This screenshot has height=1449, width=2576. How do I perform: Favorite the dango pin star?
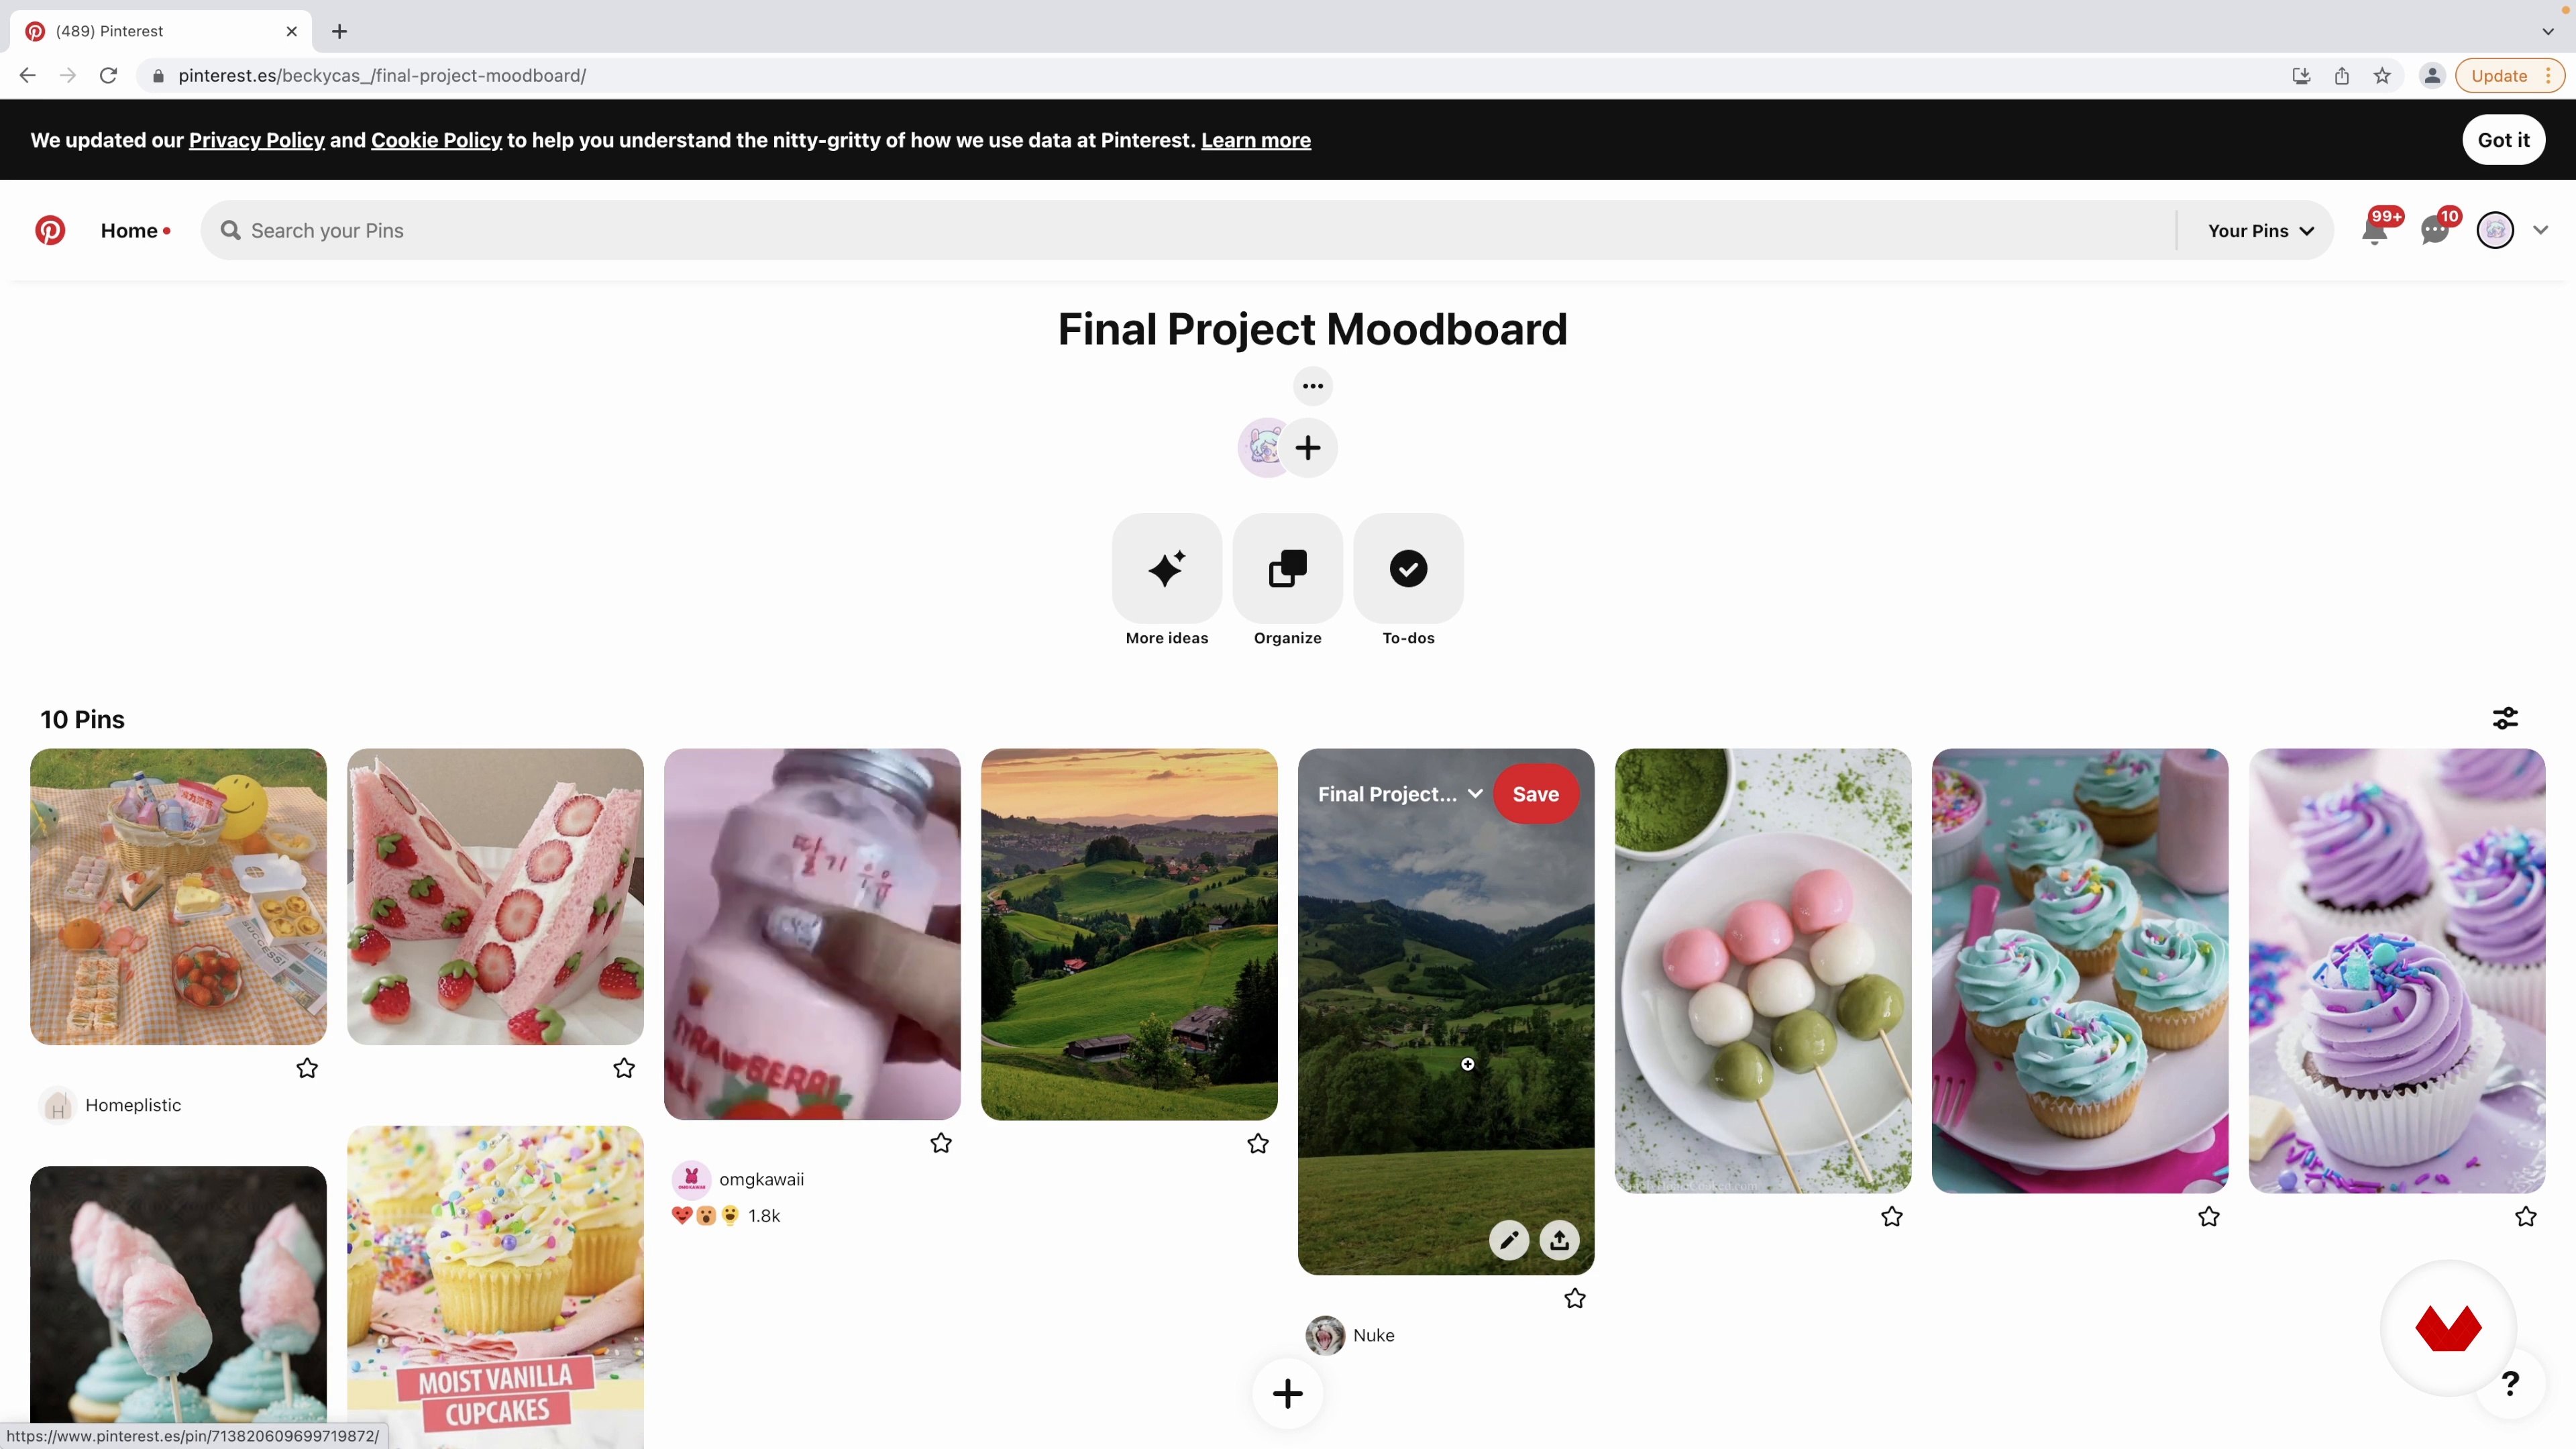pyautogui.click(x=1892, y=1216)
